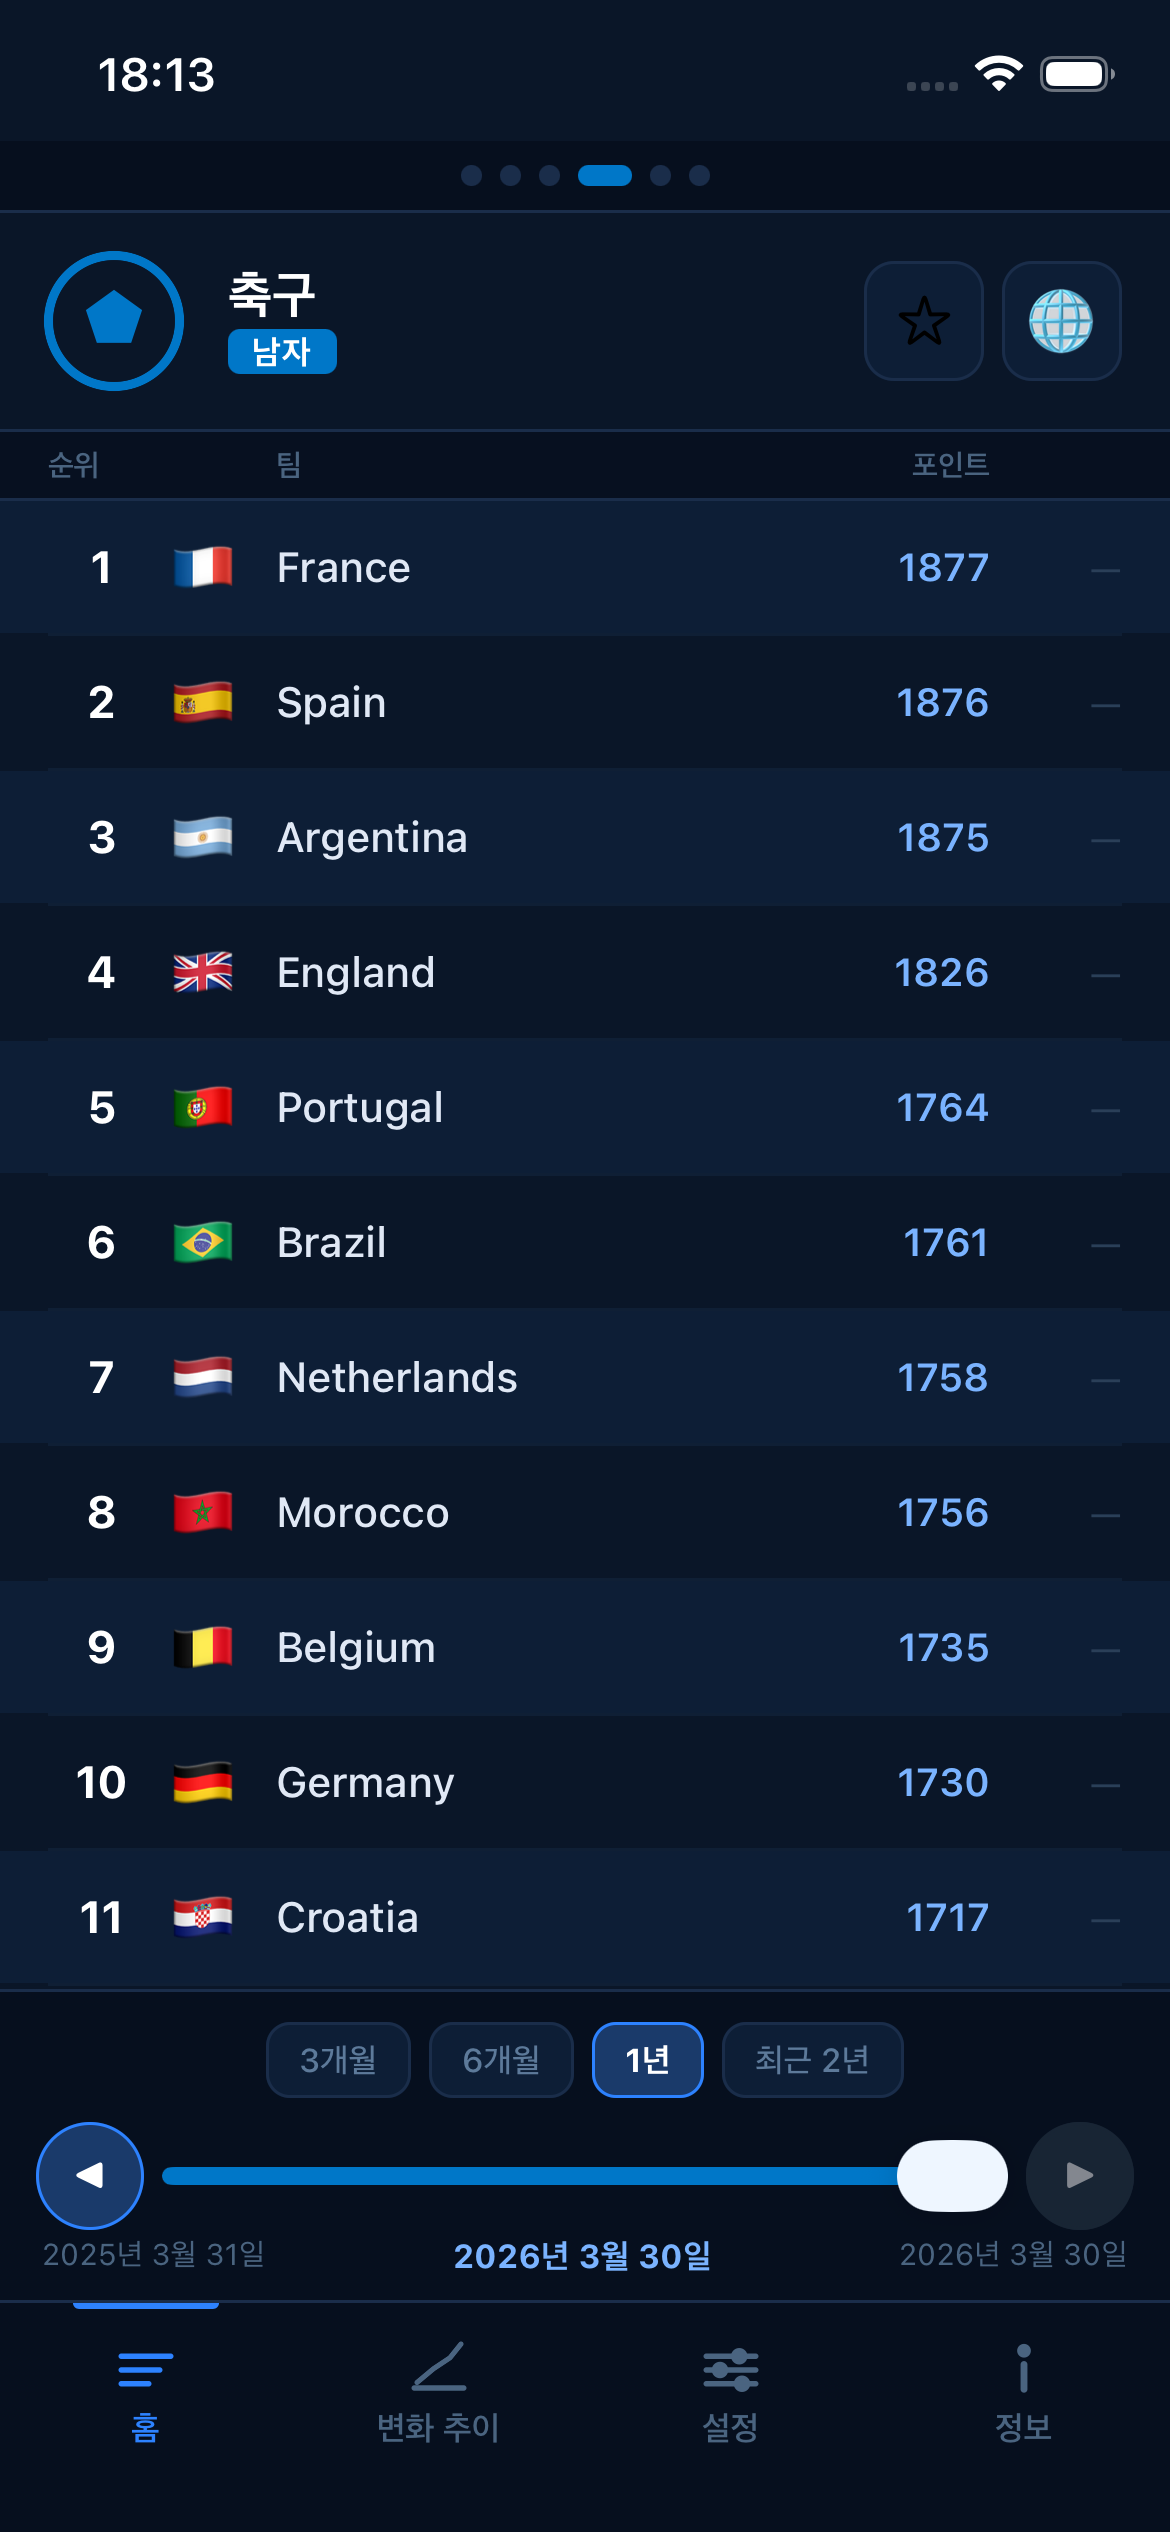Select the 3개월 time range
This screenshot has height=2532, width=1170.
[x=338, y=2059]
